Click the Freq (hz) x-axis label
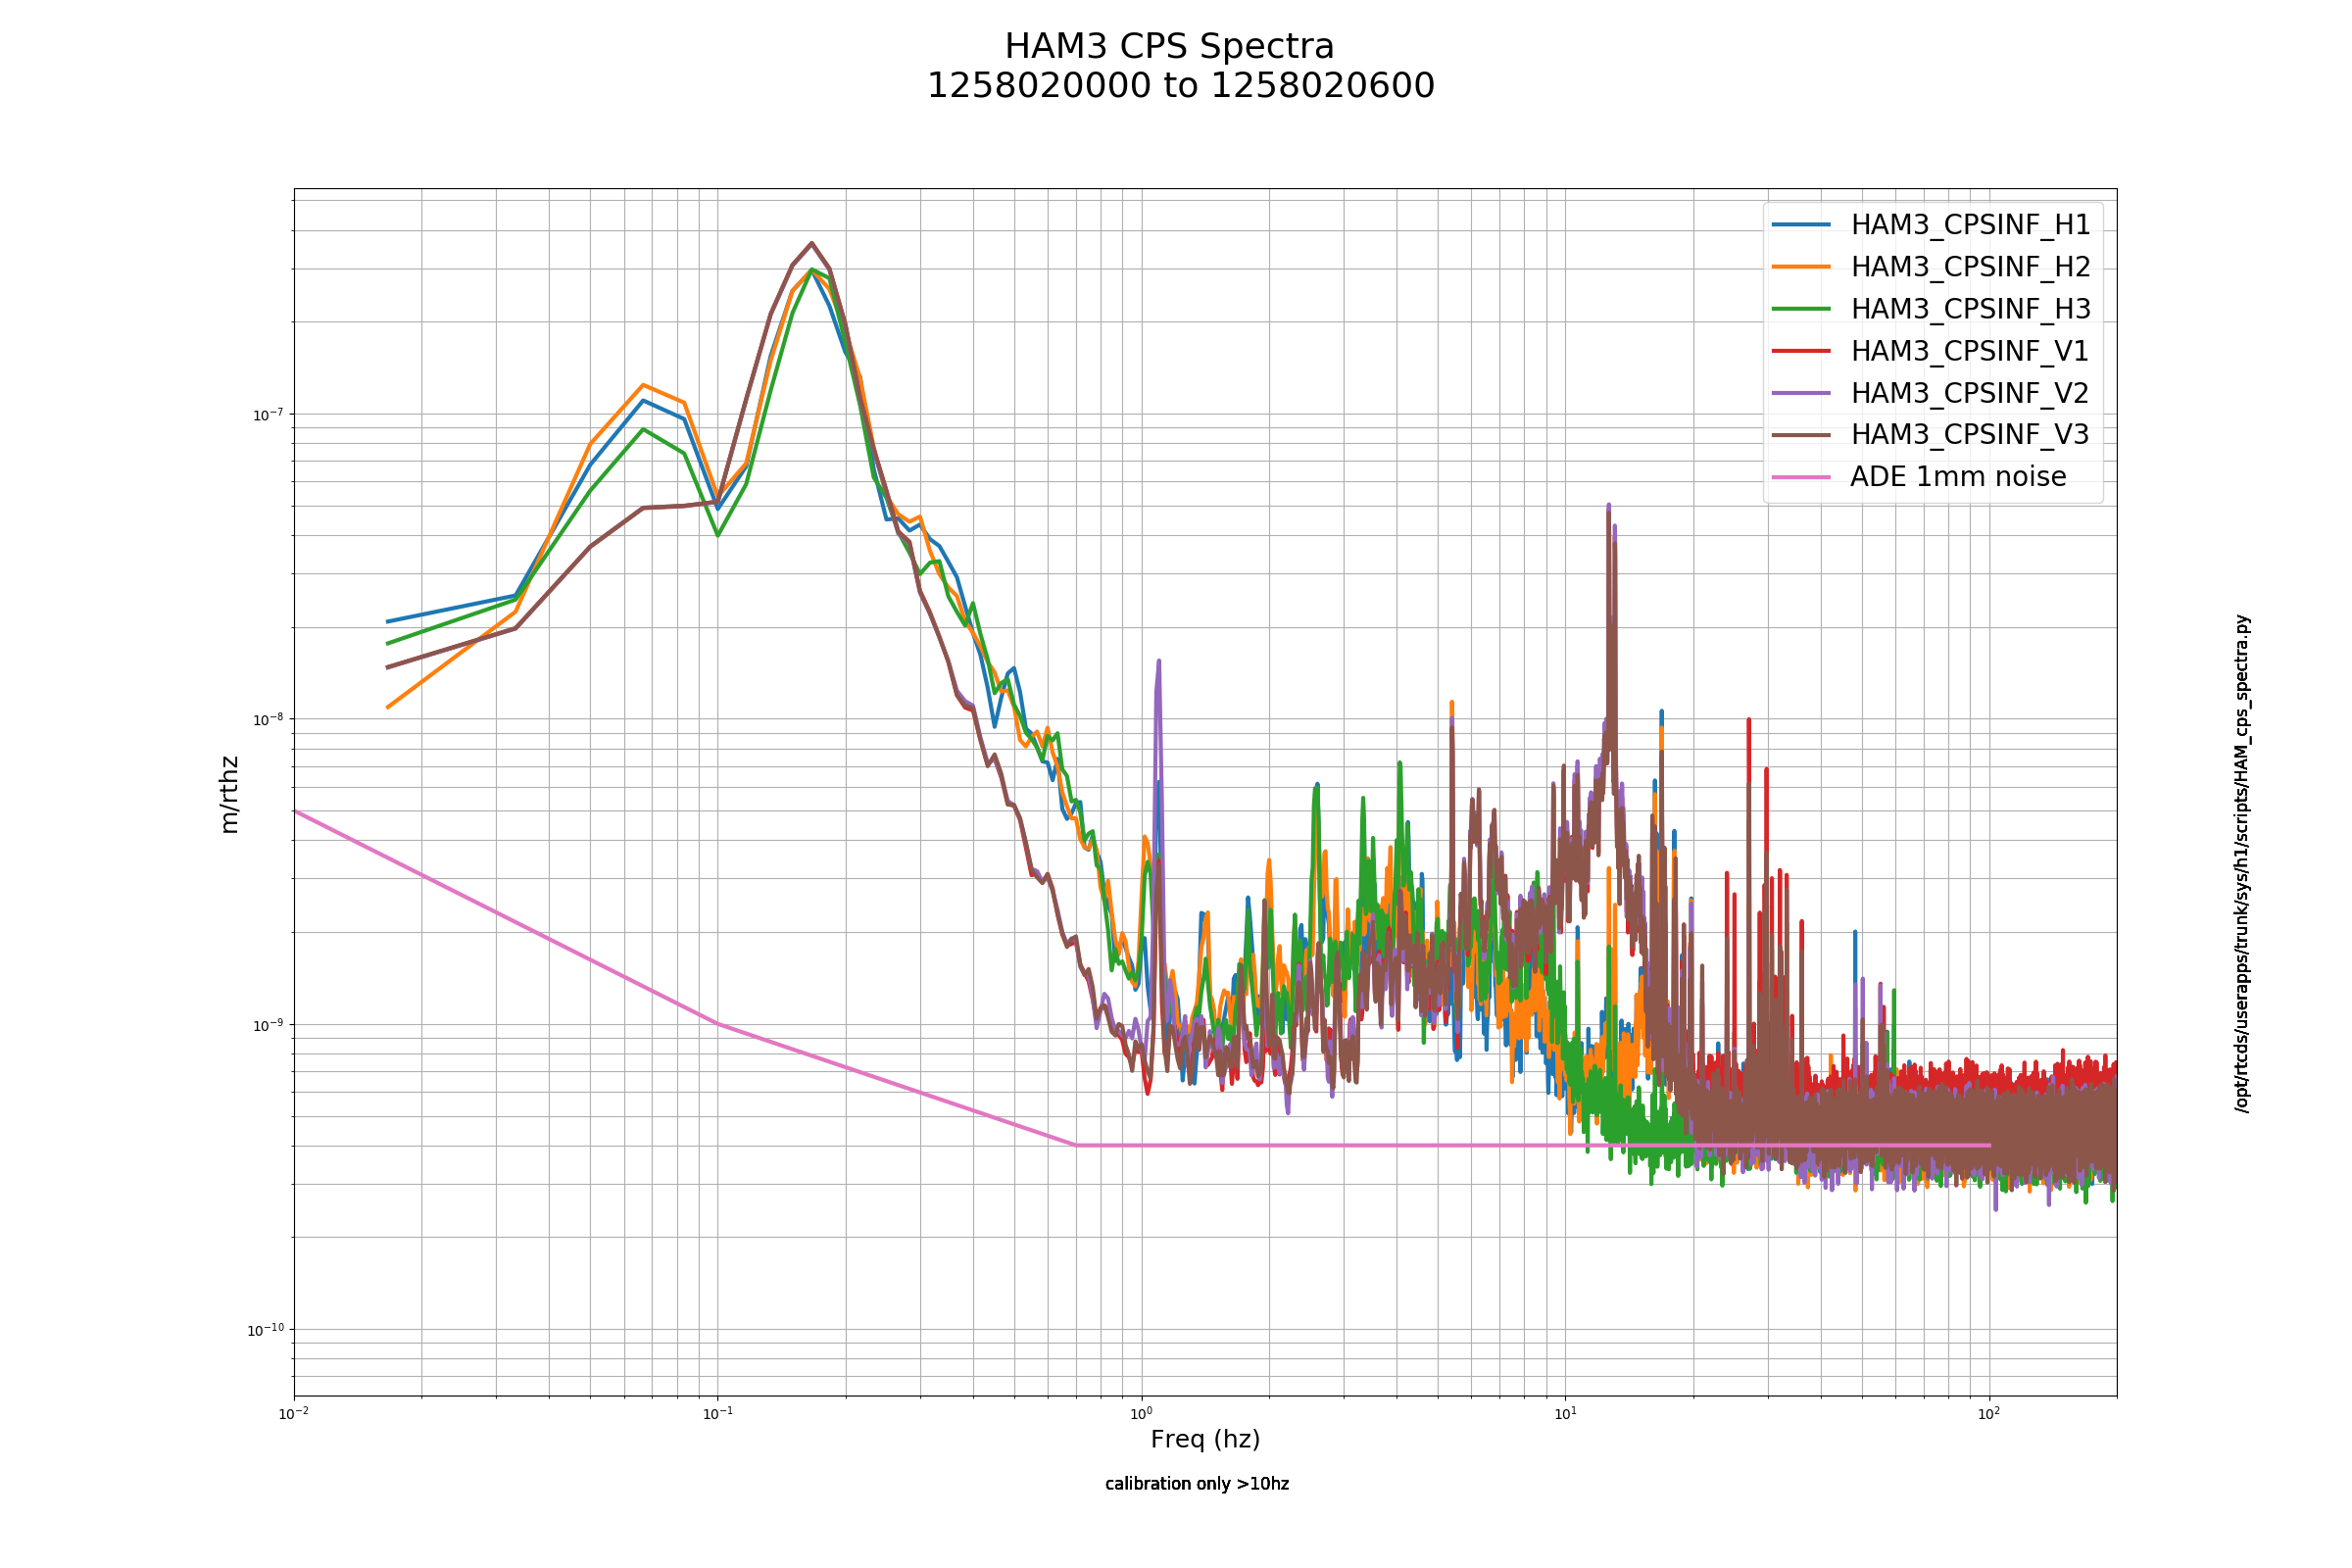 pos(1205,1440)
